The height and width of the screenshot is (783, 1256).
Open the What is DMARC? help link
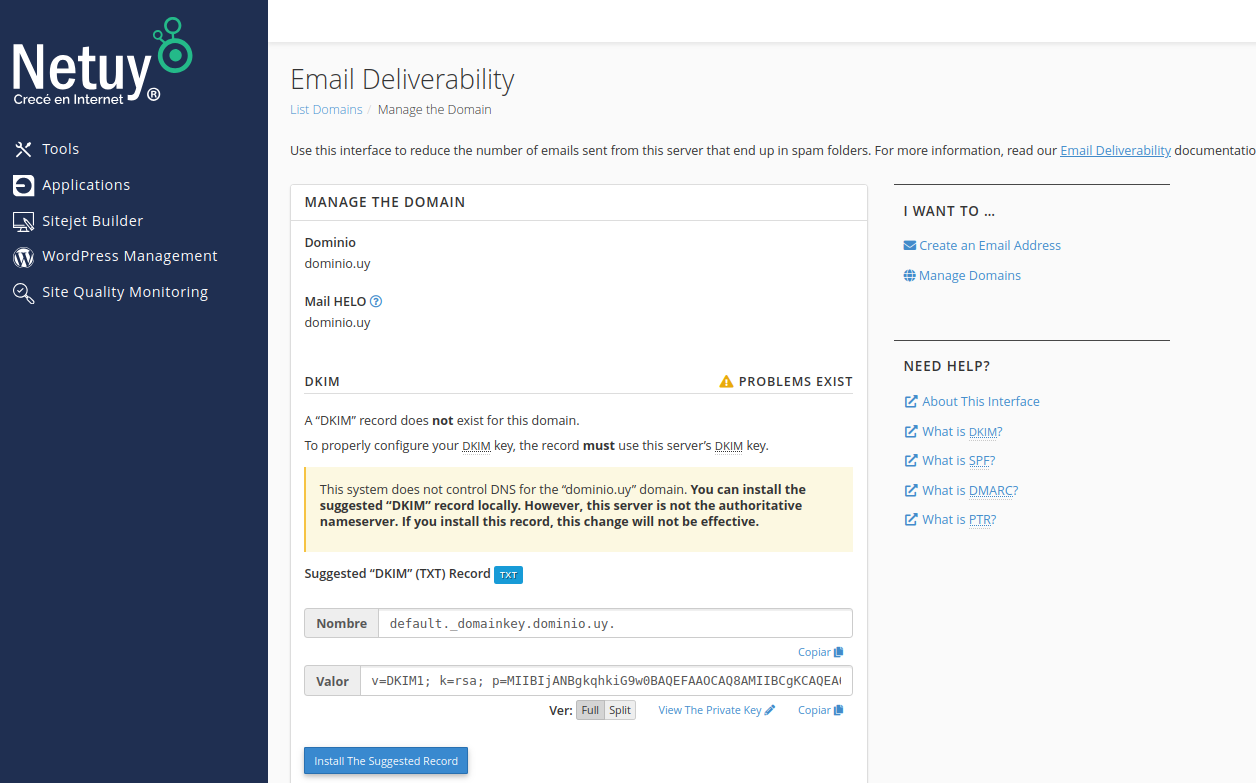click(x=969, y=490)
